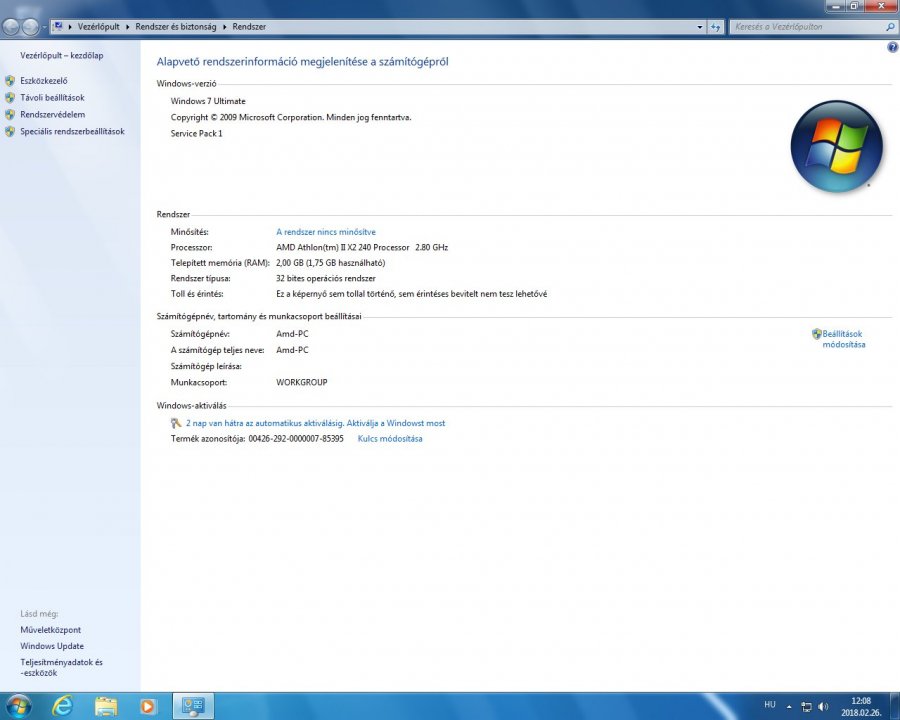Click the Forward navigation arrow button

click(30, 26)
